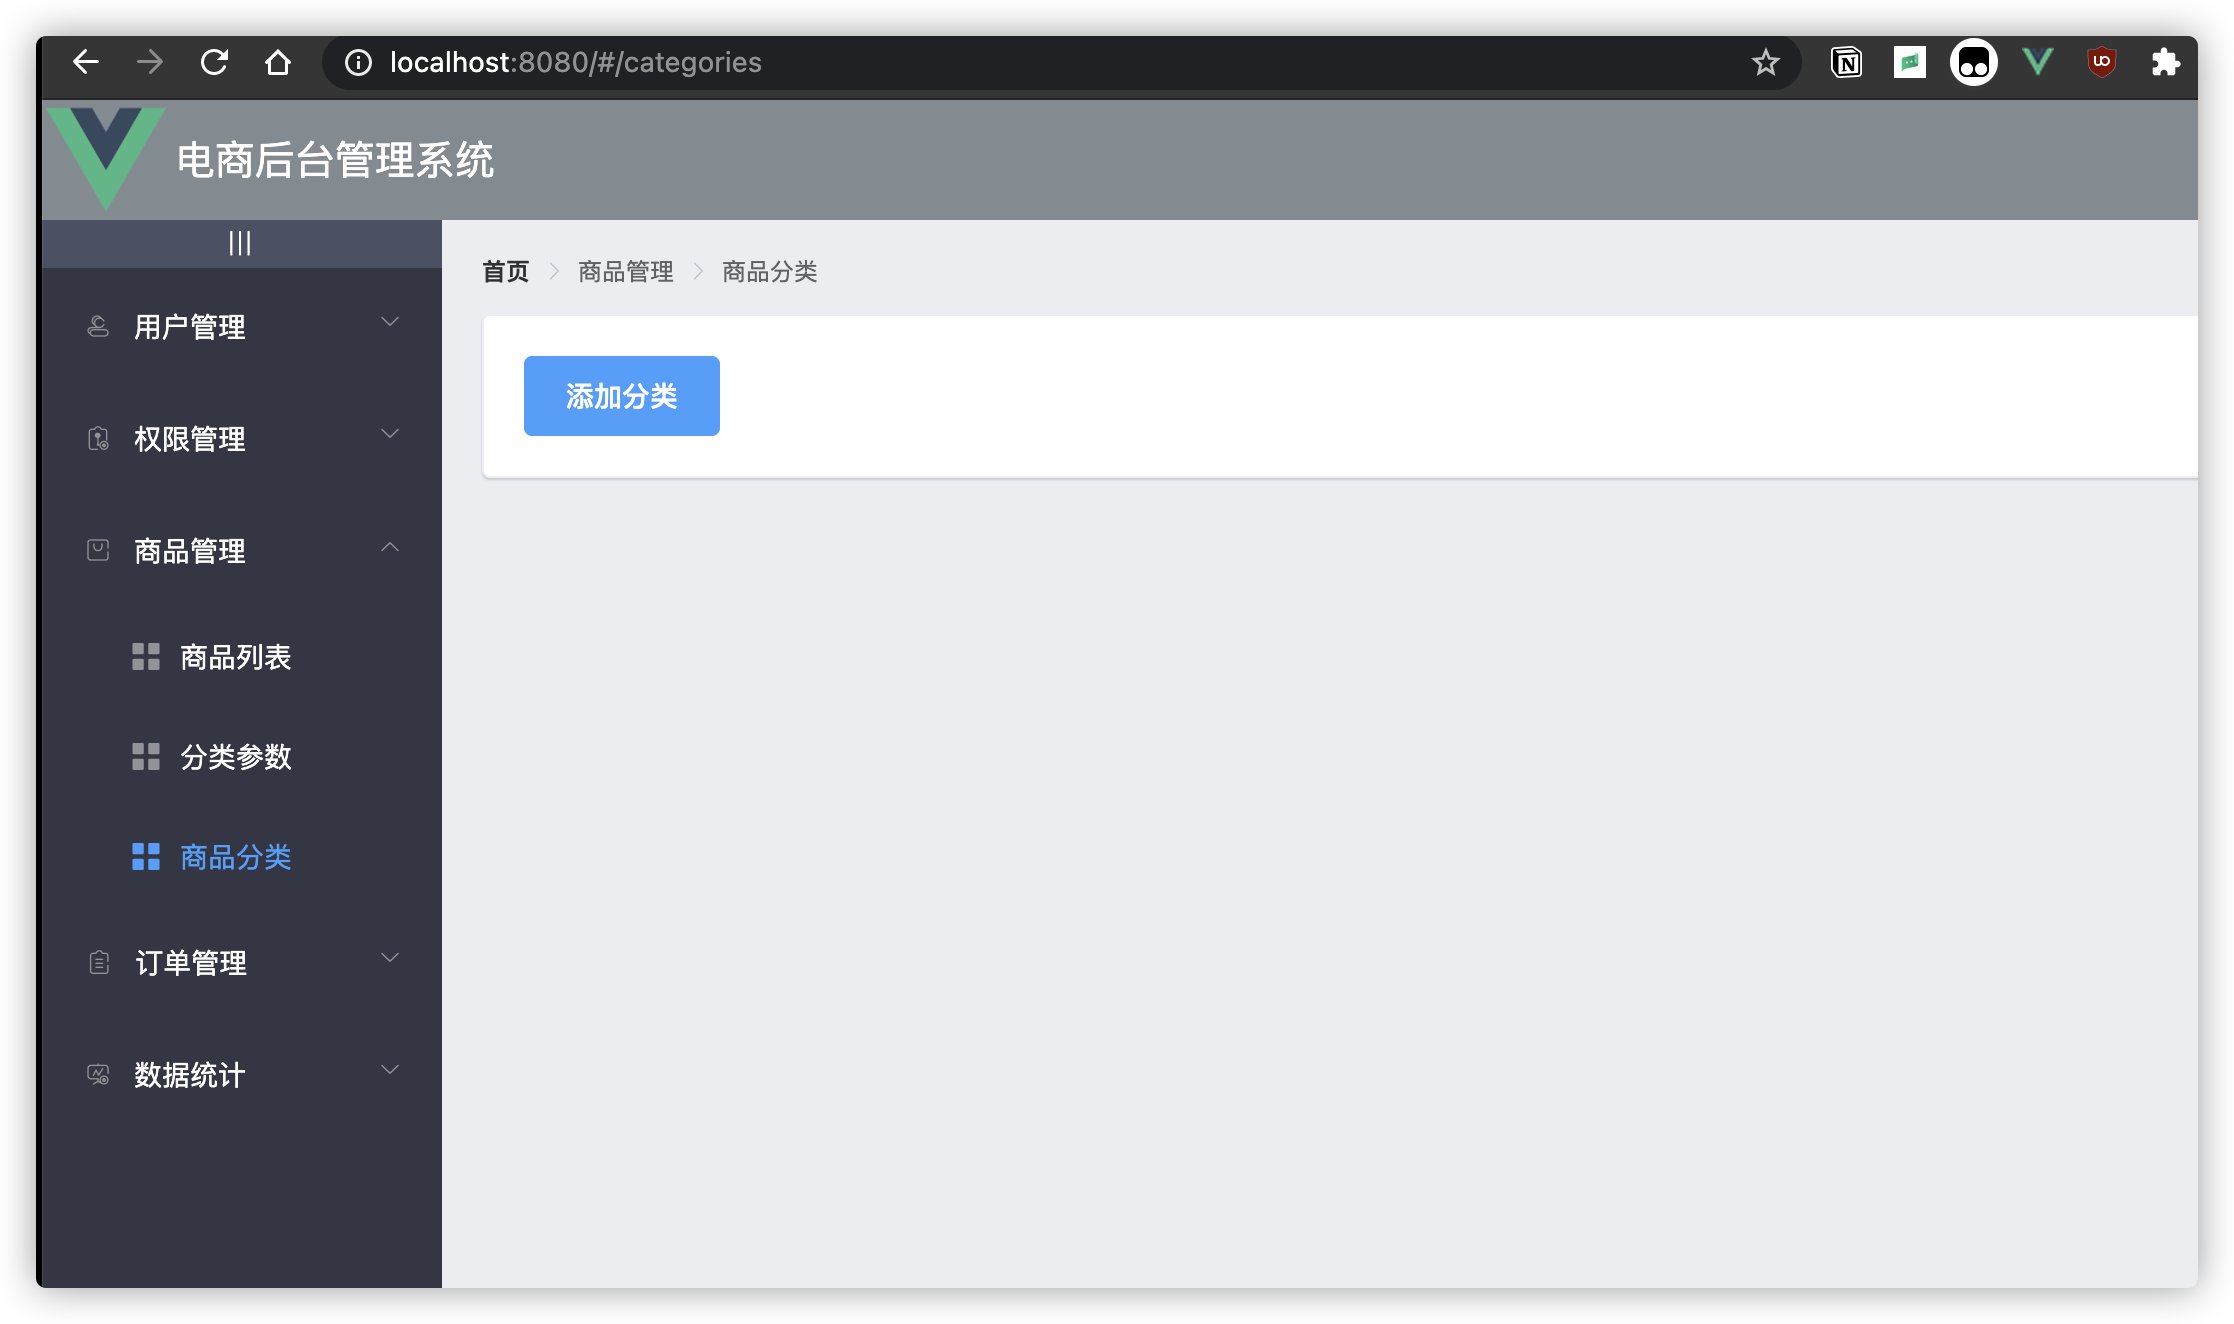2234x1324 pixels.
Task: Open the 用户管理 menu
Action: pos(242,326)
